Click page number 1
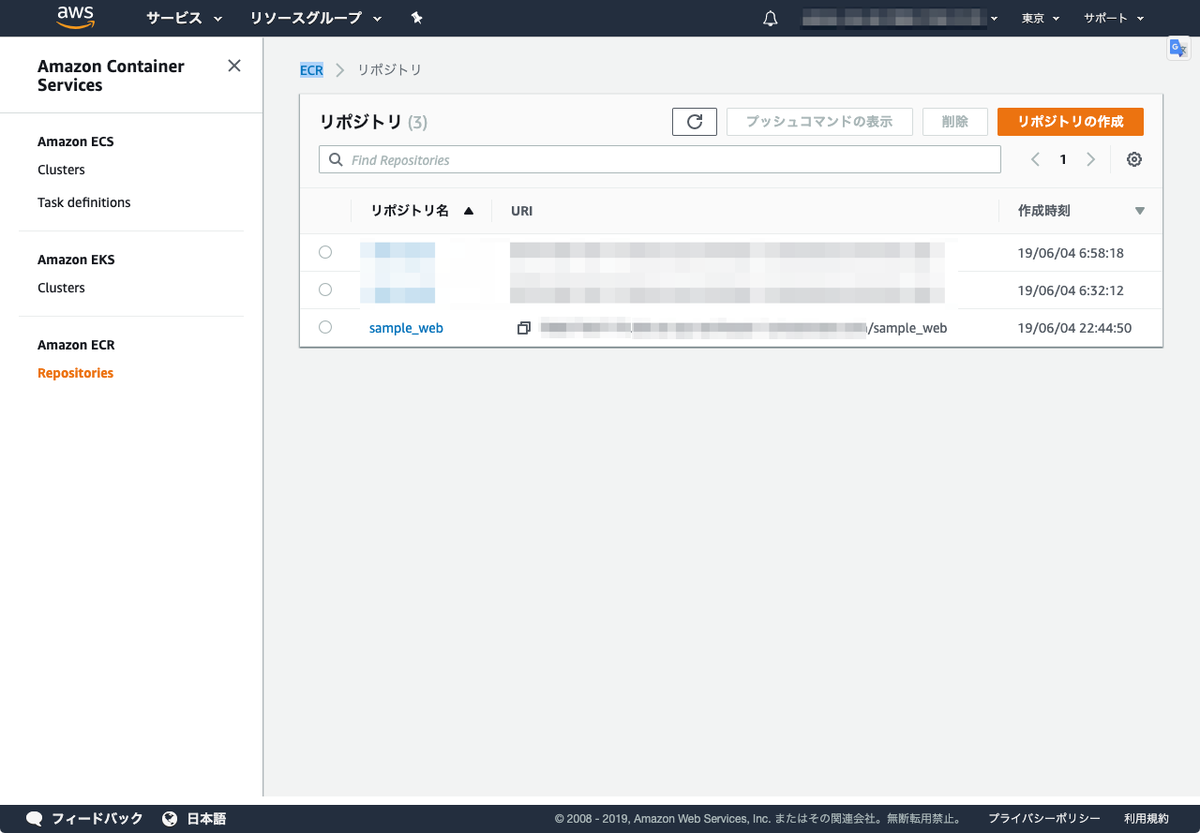The image size is (1200, 833). click(1063, 160)
